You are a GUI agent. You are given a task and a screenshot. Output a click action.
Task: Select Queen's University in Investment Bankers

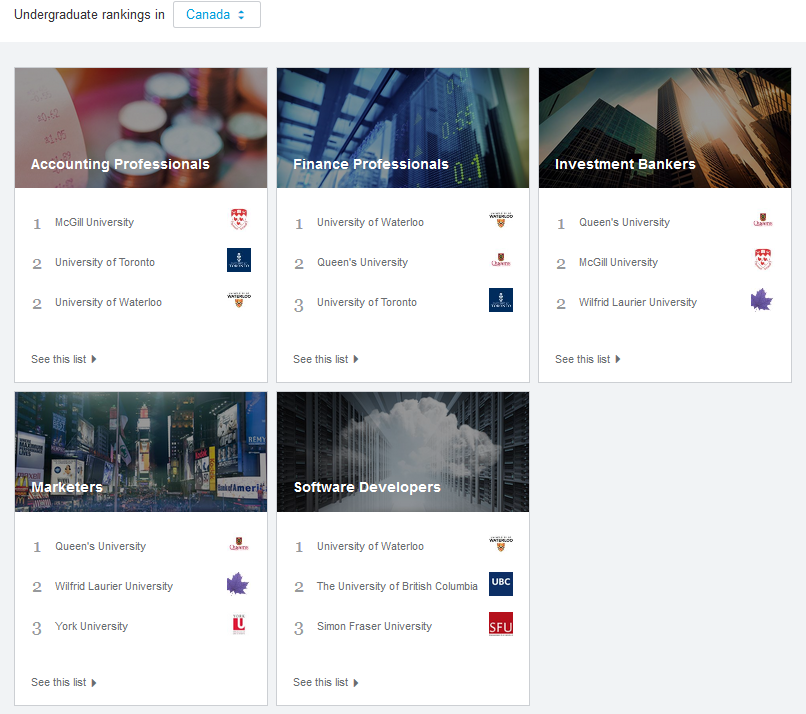coord(625,222)
